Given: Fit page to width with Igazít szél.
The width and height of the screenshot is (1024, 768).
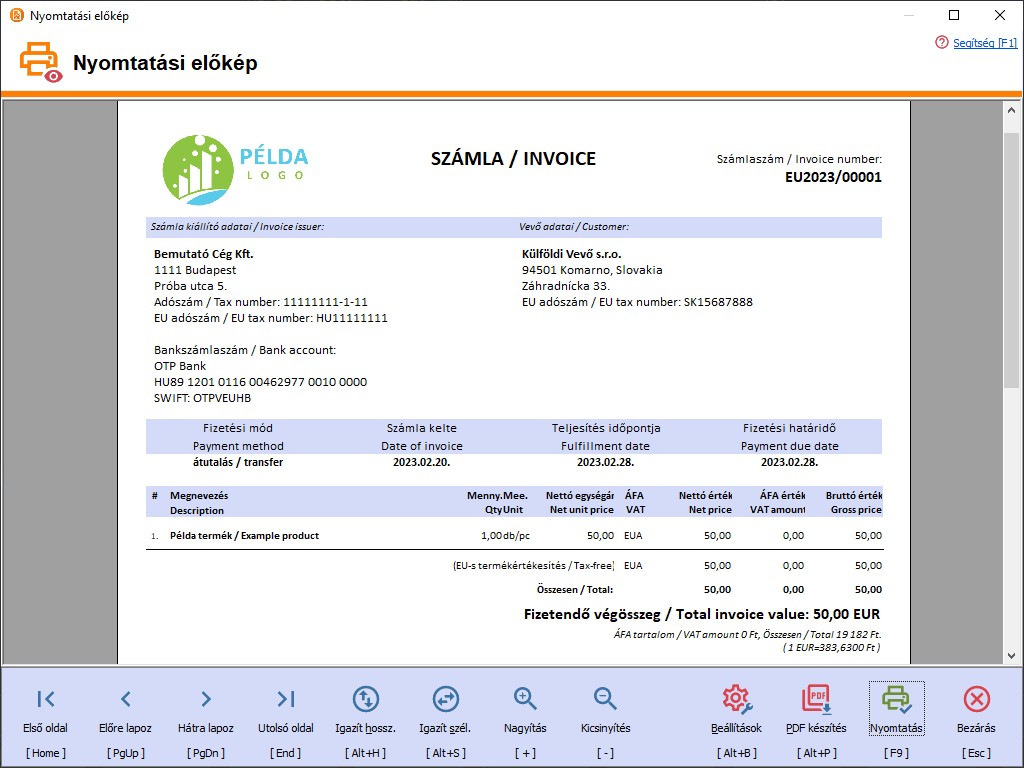Looking at the screenshot, I should pos(445,699).
